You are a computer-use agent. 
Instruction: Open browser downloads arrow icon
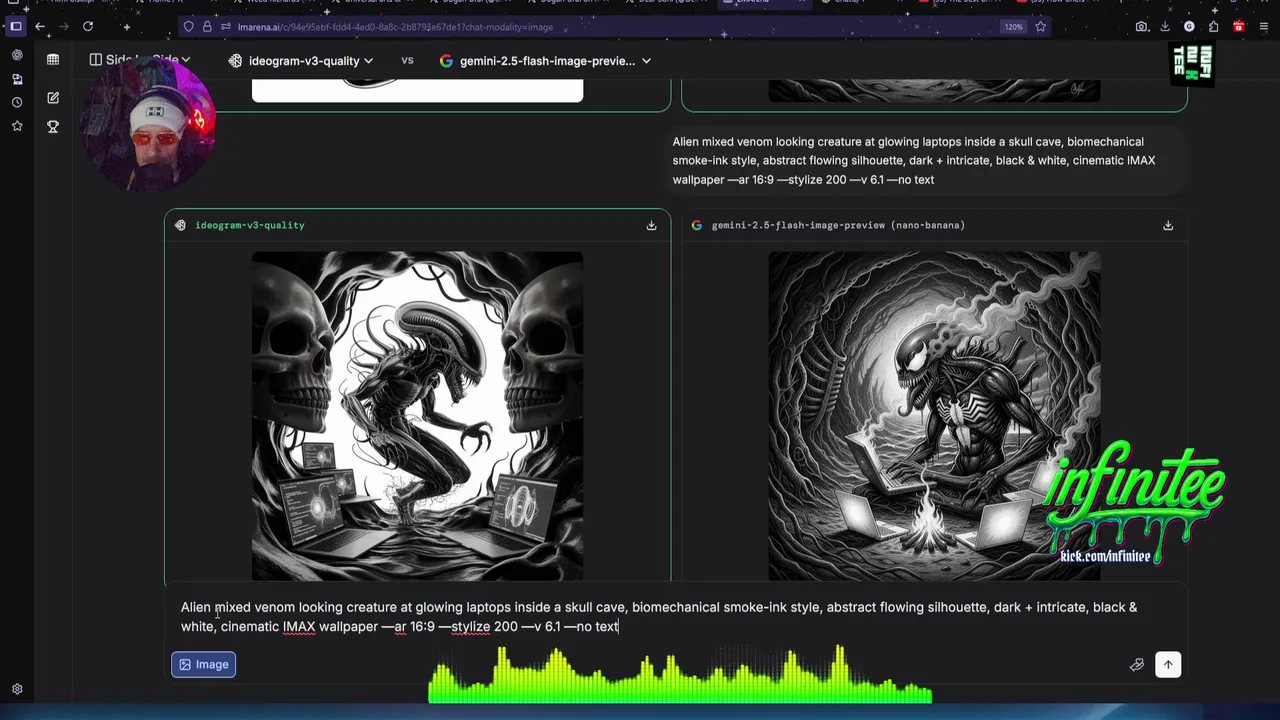(1165, 27)
